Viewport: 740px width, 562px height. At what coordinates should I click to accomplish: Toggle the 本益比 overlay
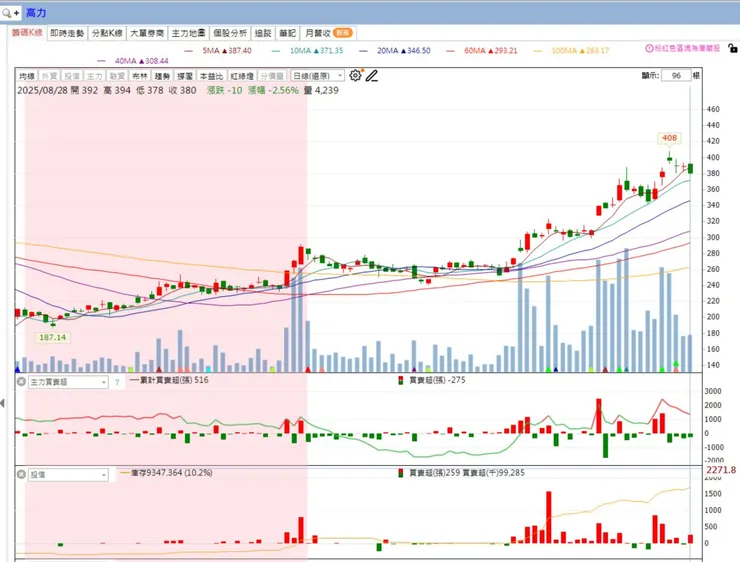pyautogui.click(x=211, y=76)
